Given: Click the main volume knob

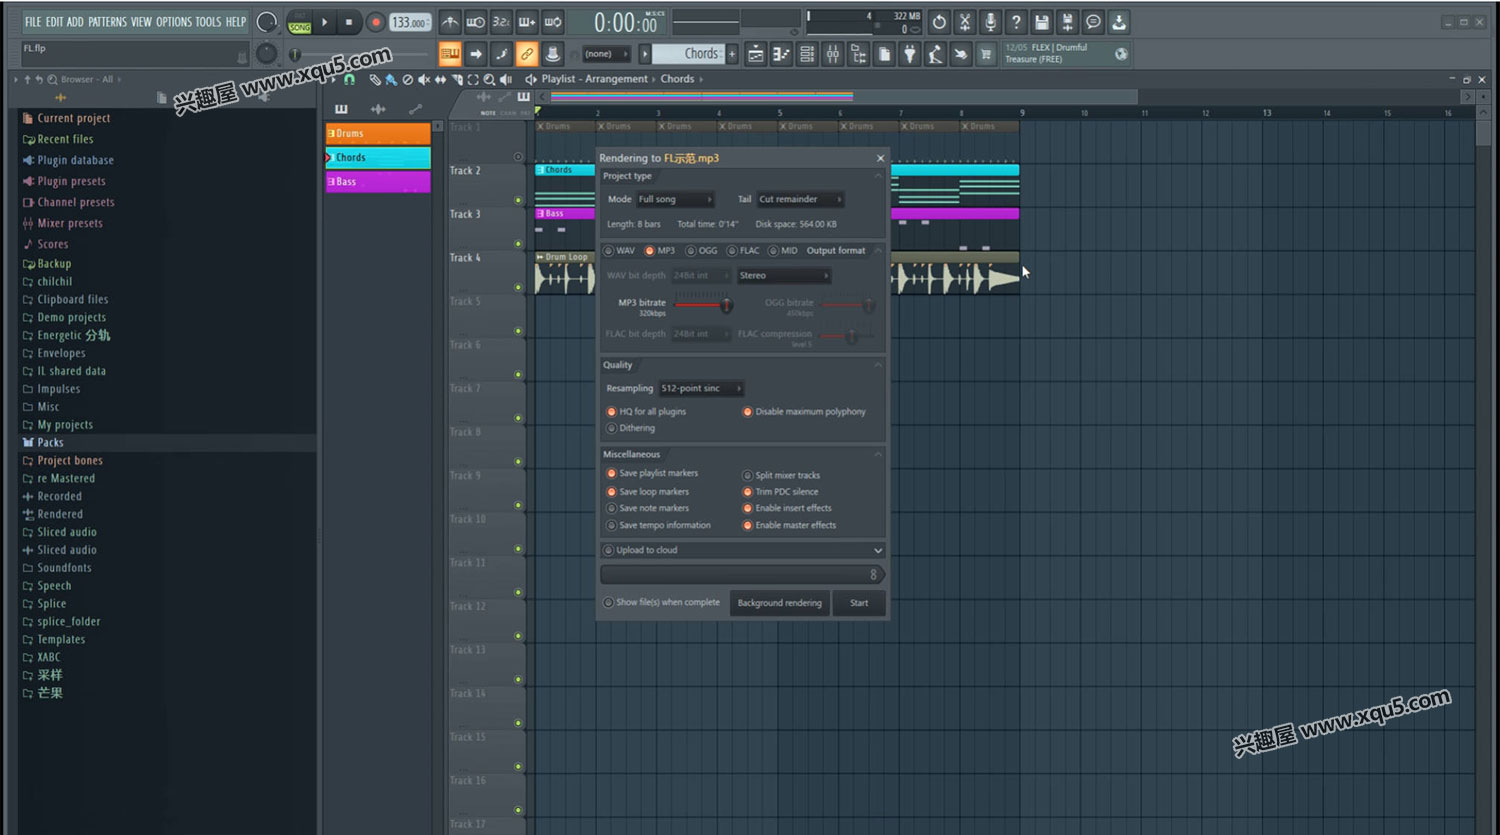Looking at the screenshot, I should 267,22.
